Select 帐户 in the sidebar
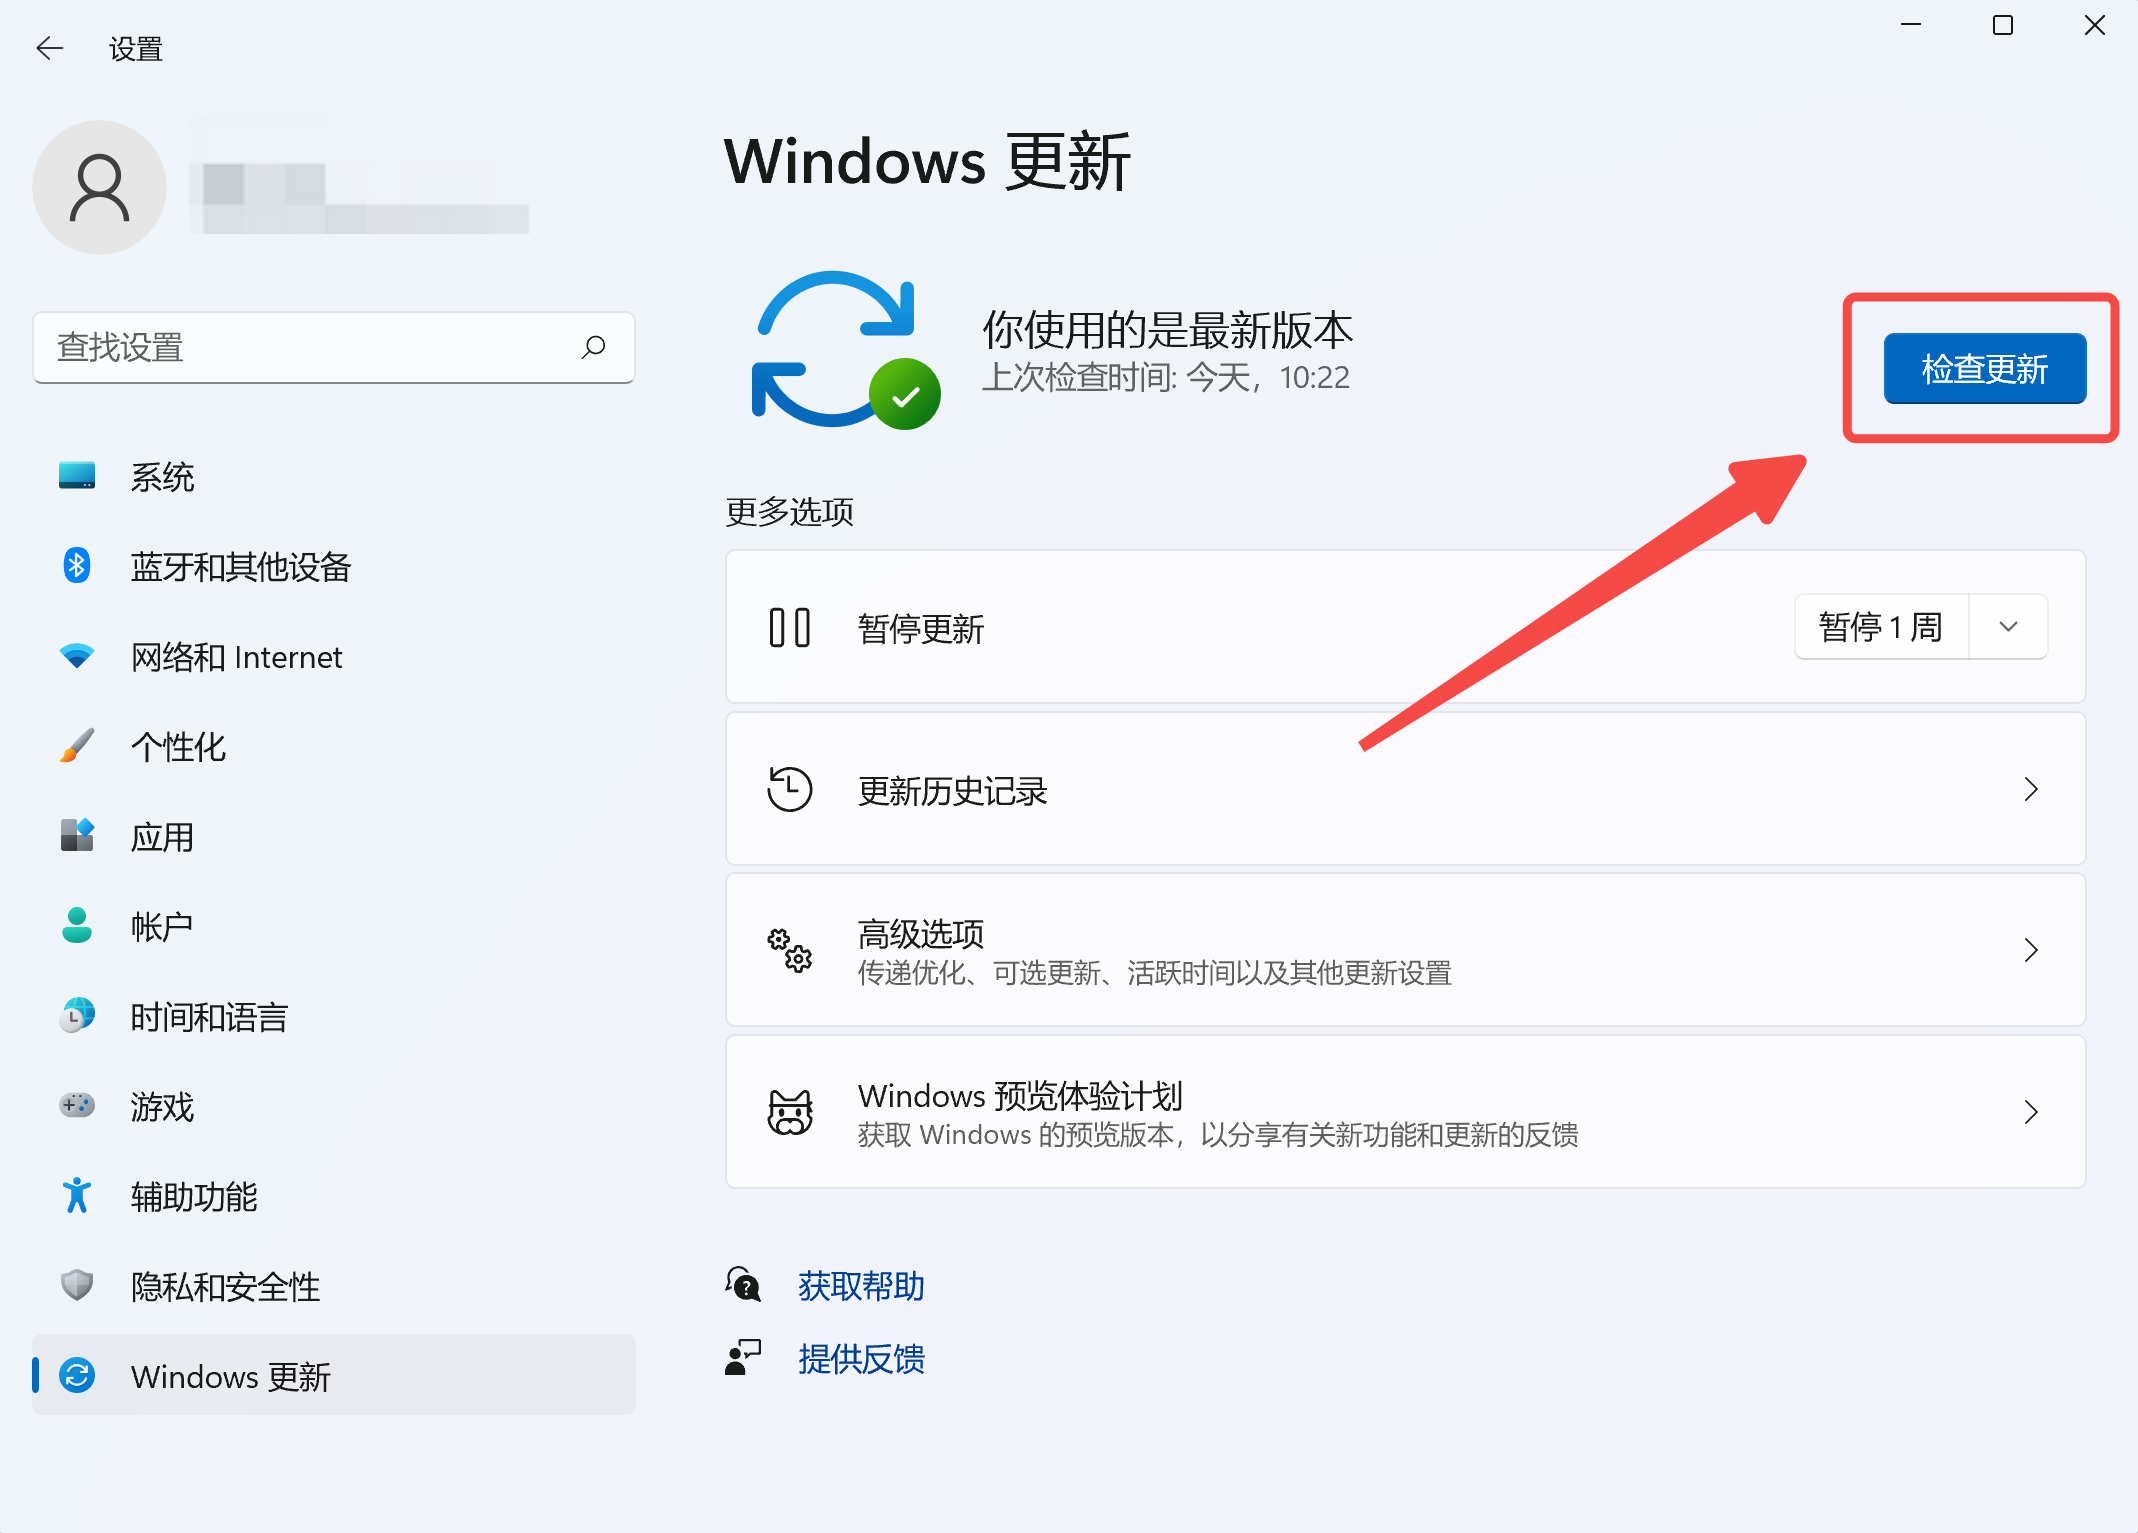This screenshot has height=1533, width=2138. click(x=334, y=926)
